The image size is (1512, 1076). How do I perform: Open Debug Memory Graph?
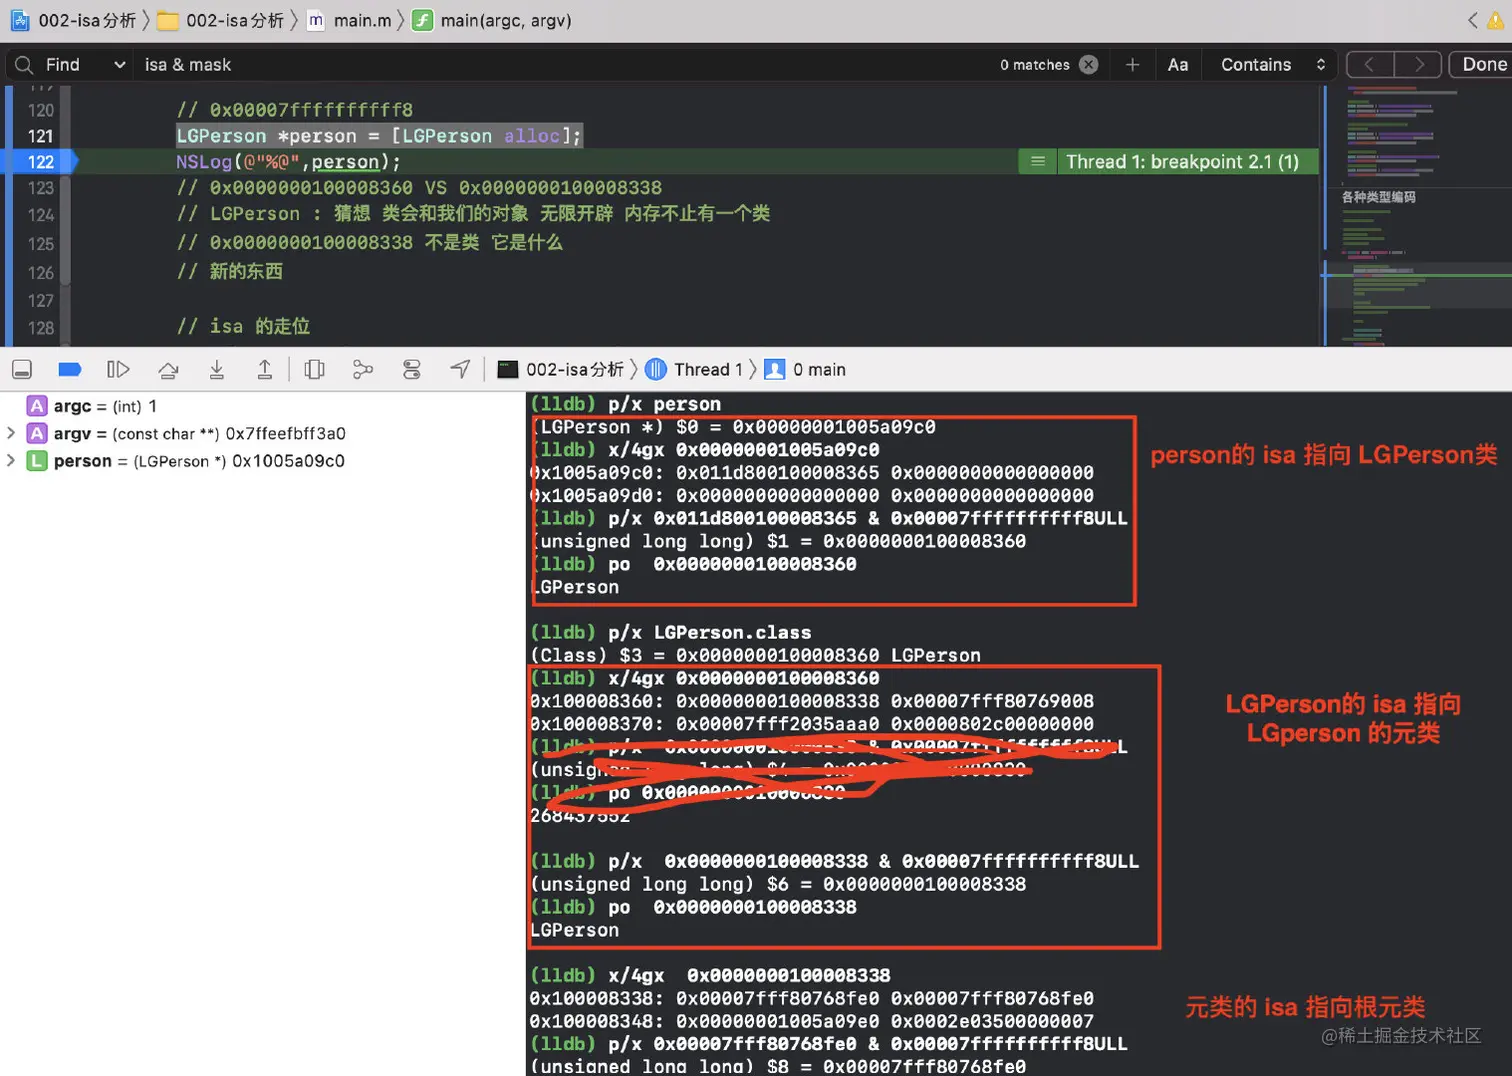pos(363,370)
